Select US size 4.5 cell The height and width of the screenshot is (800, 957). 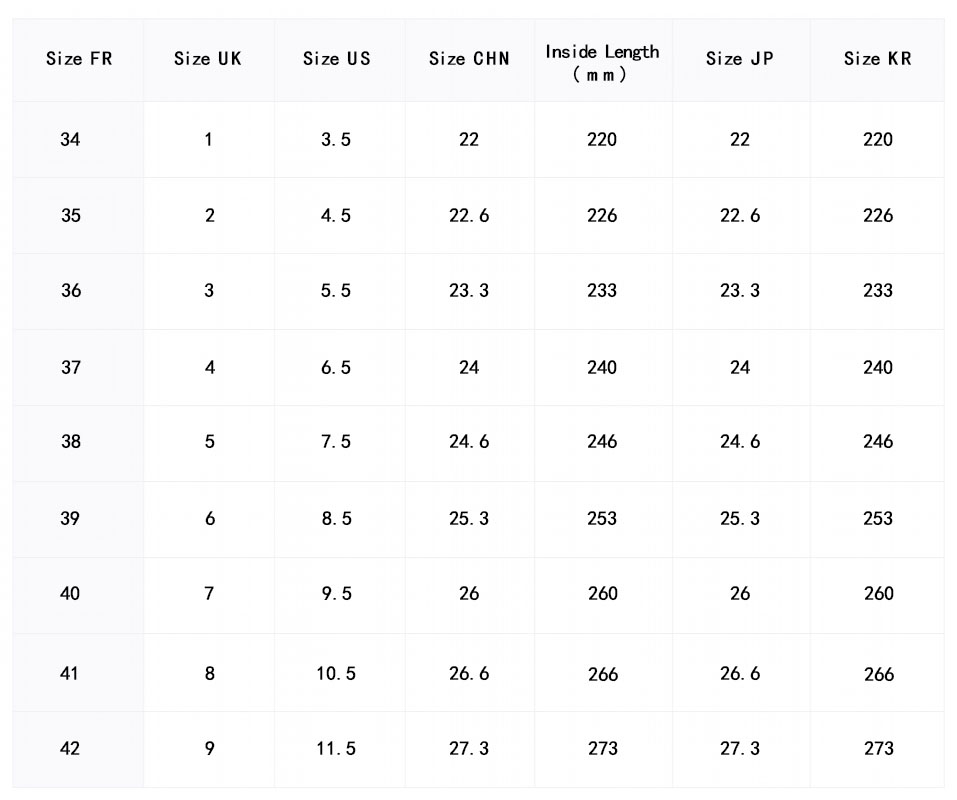pyautogui.click(x=336, y=216)
